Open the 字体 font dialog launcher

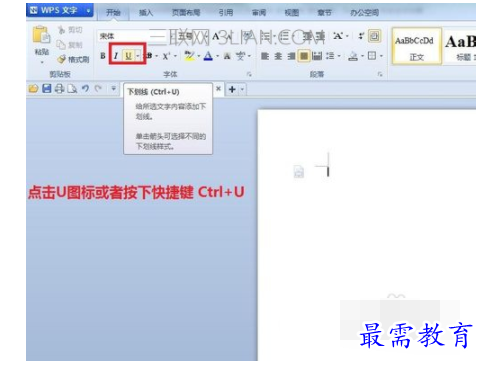tap(249, 74)
